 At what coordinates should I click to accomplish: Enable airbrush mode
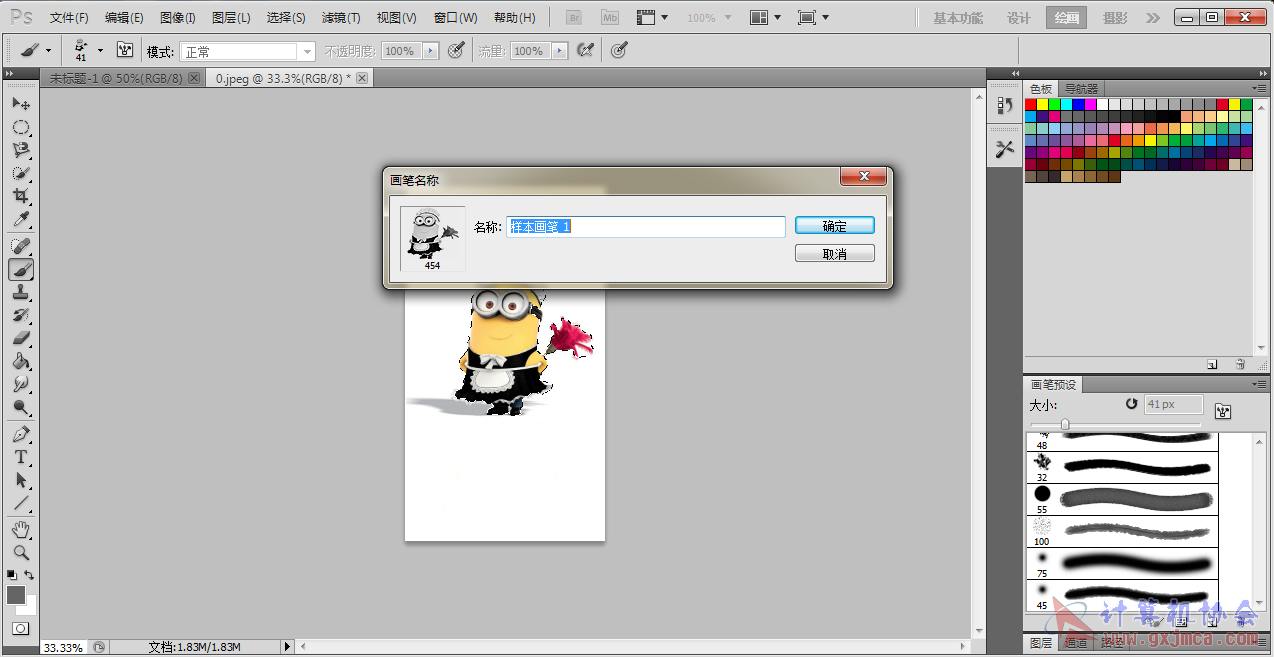click(x=585, y=50)
